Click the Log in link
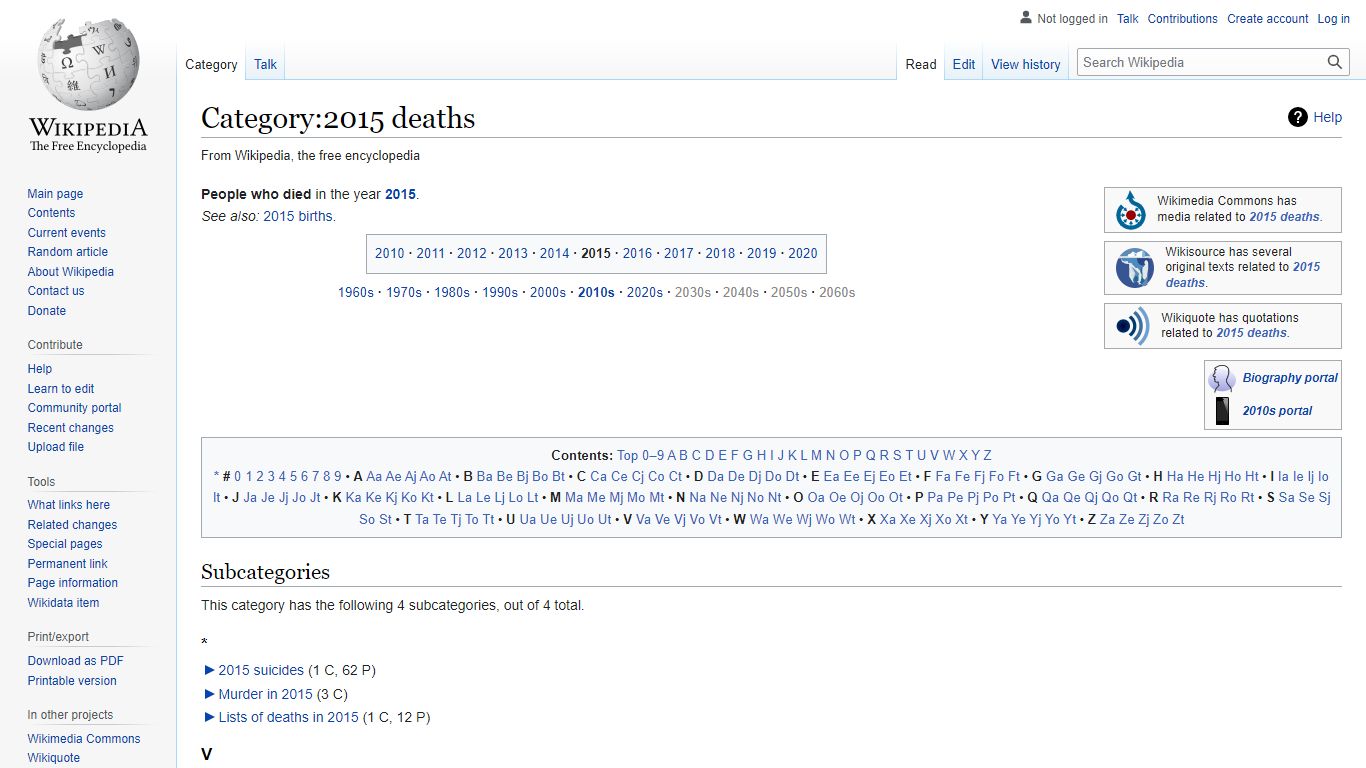 tap(1333, 18)
